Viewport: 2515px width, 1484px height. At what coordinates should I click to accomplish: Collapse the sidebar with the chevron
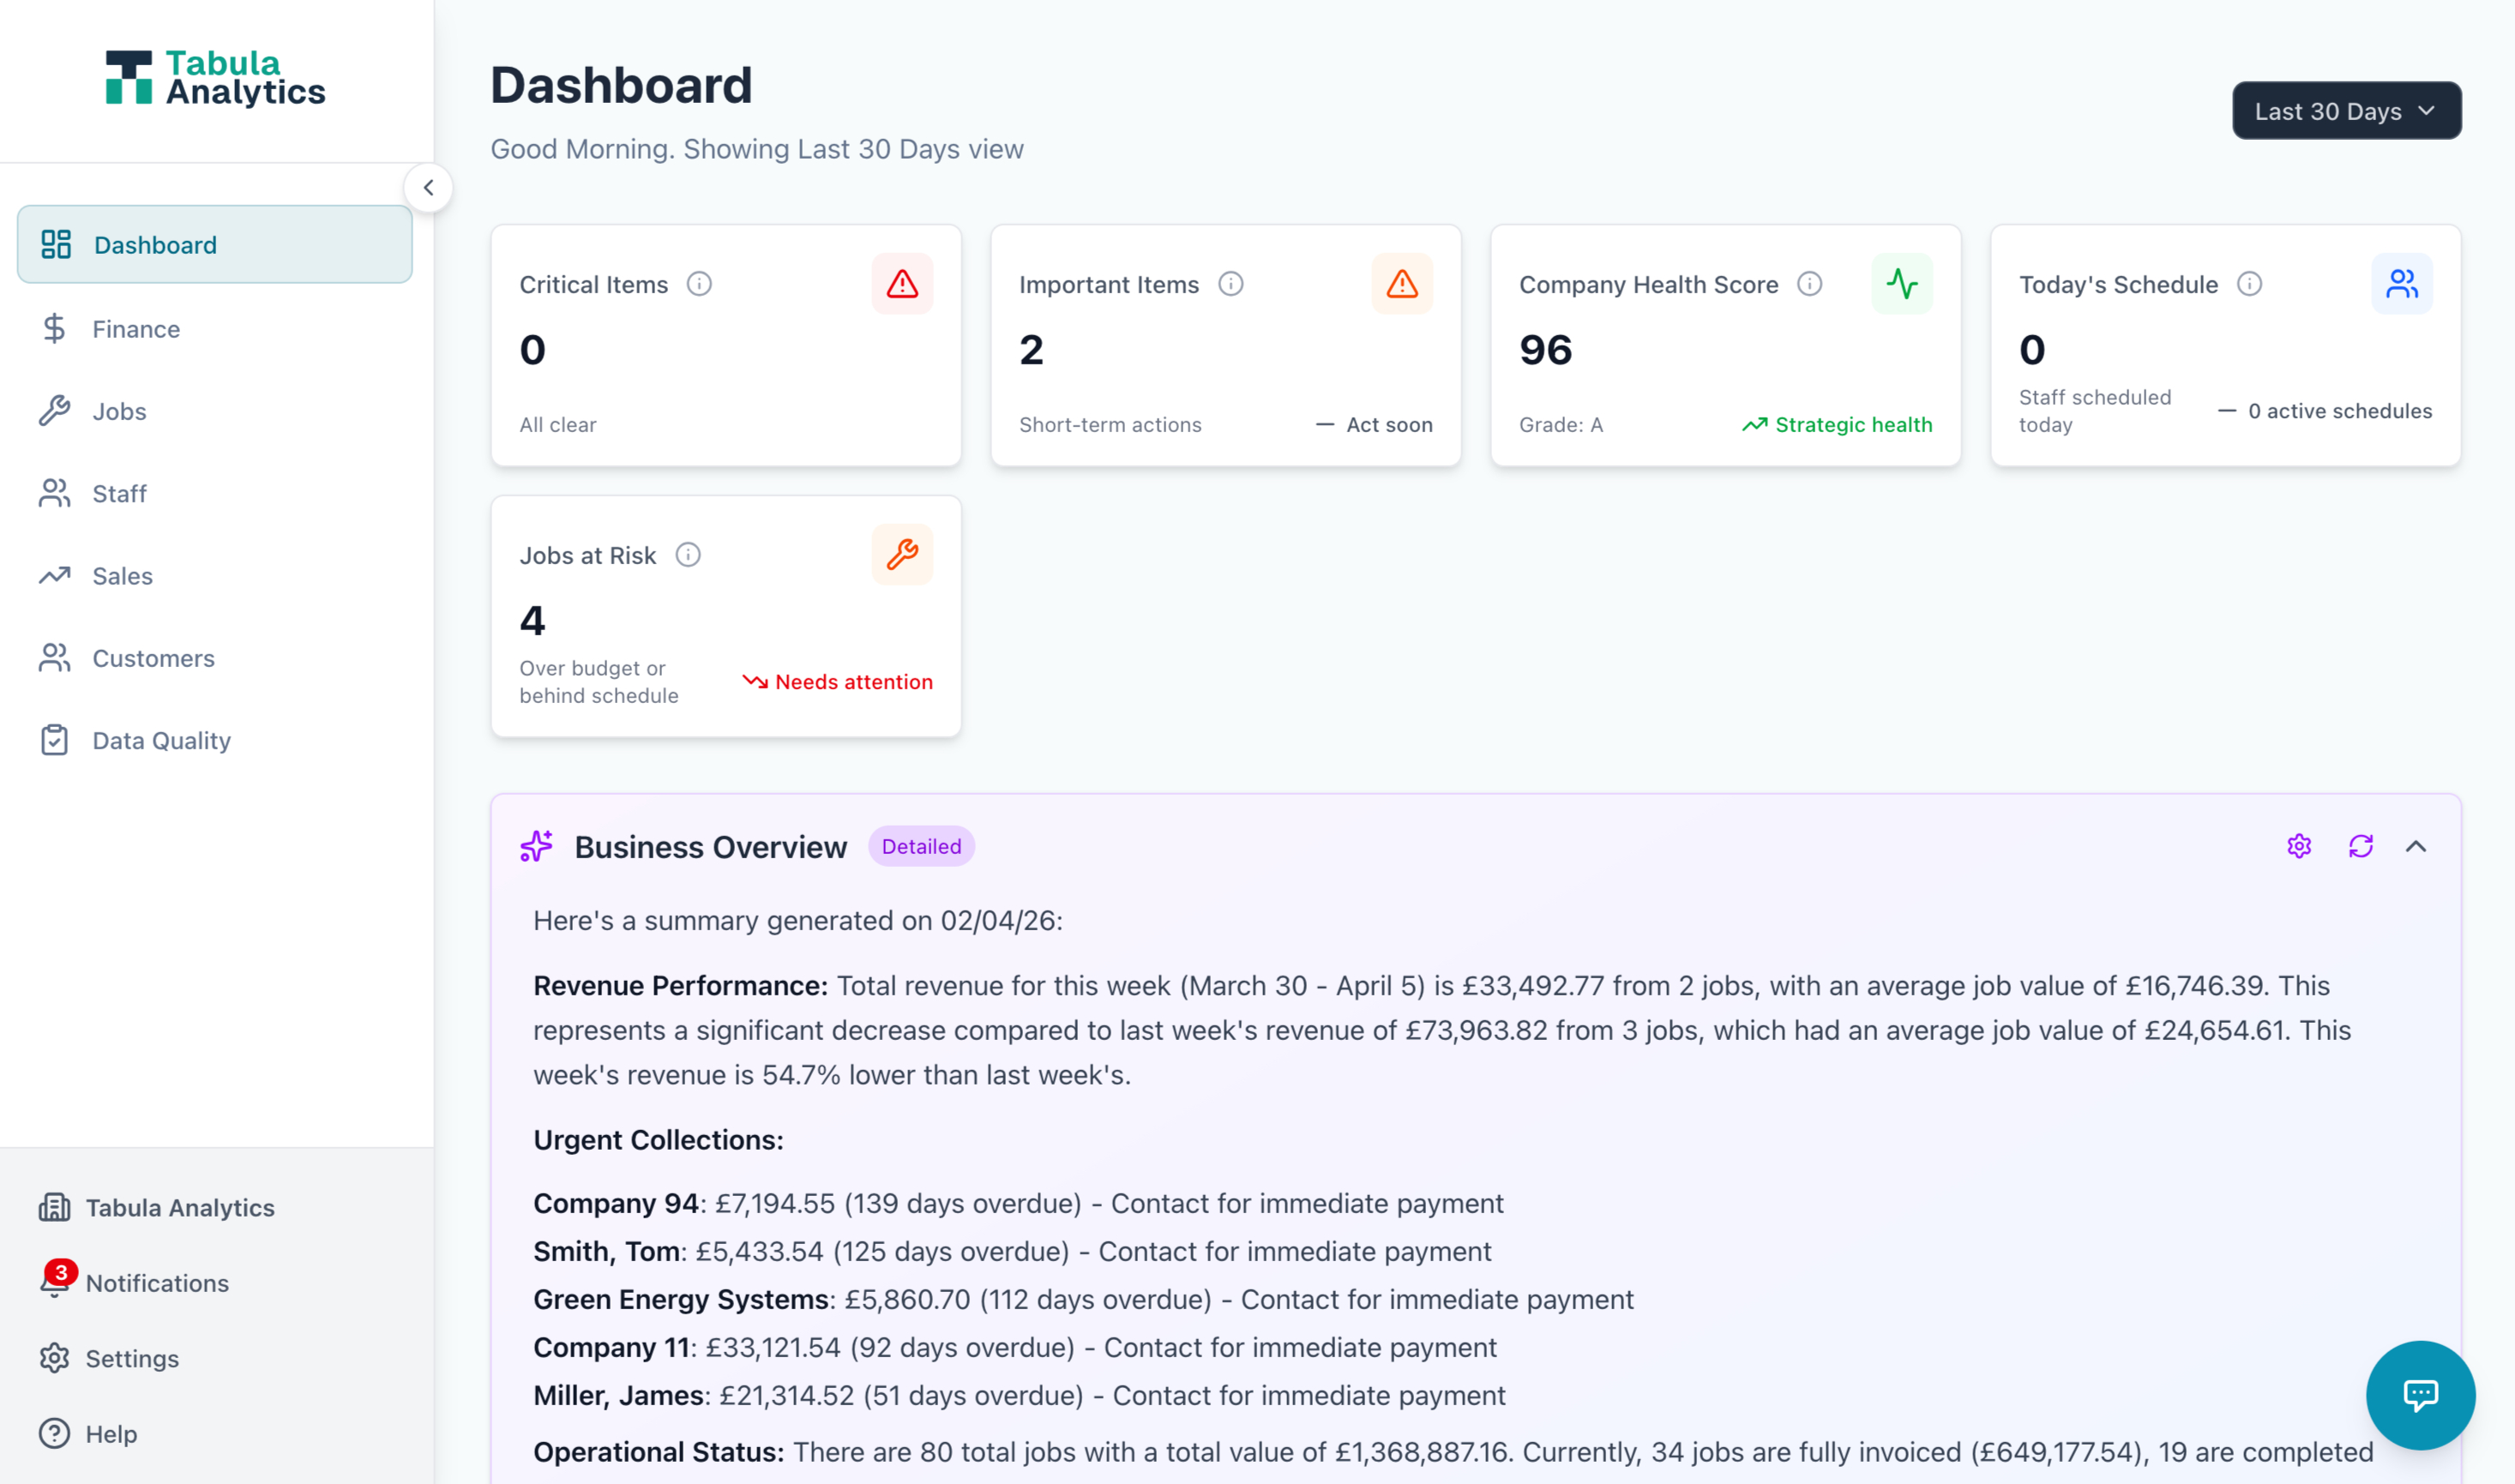(x=428, y=188)
